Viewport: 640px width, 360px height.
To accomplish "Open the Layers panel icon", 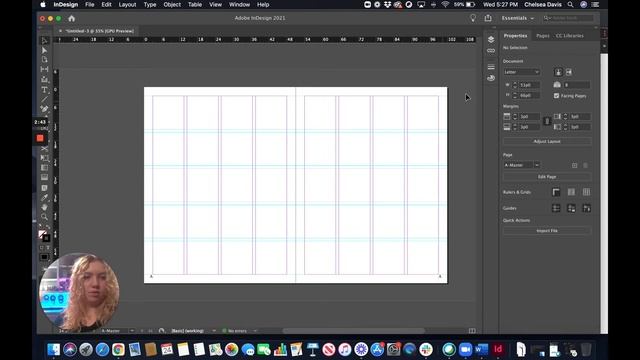I will click(x=491, y=39).
